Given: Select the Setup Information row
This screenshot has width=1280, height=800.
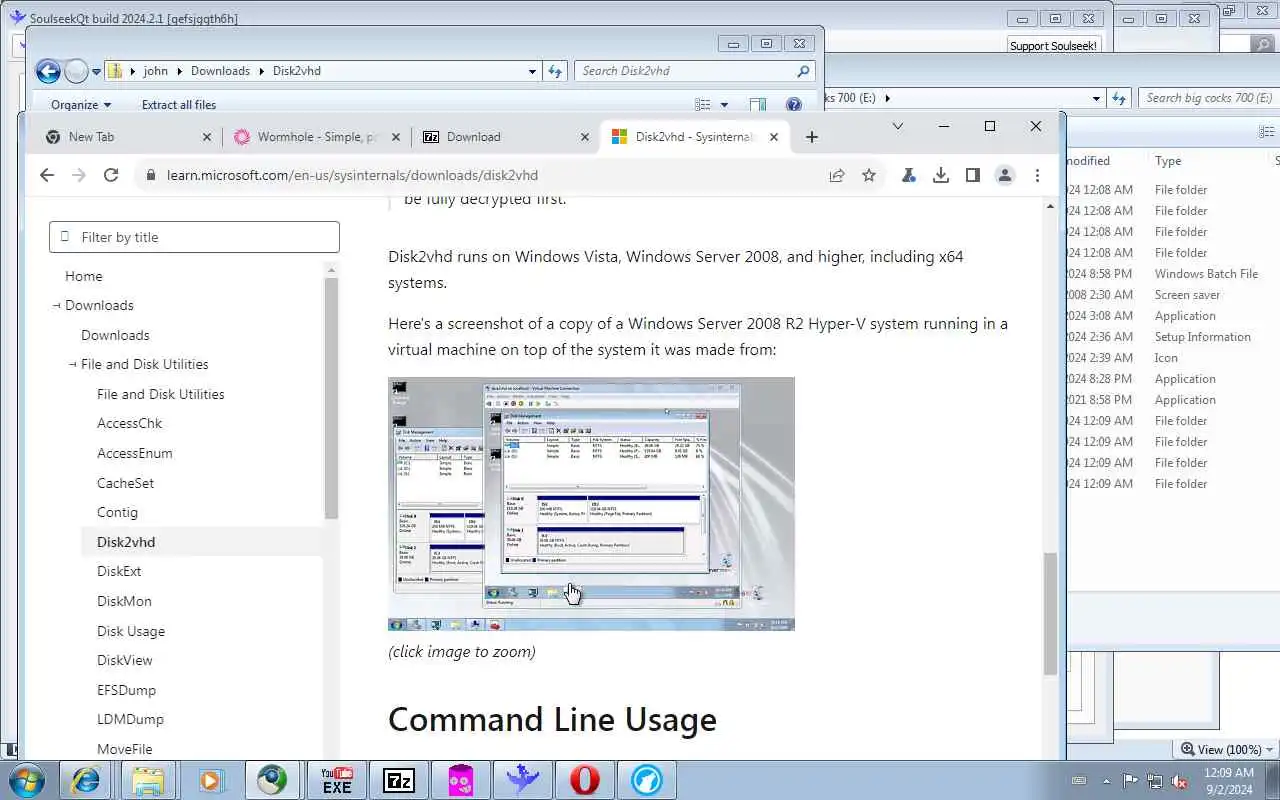Looking at the screenshot, I should pyautogui.click(x=1172, y=336).
